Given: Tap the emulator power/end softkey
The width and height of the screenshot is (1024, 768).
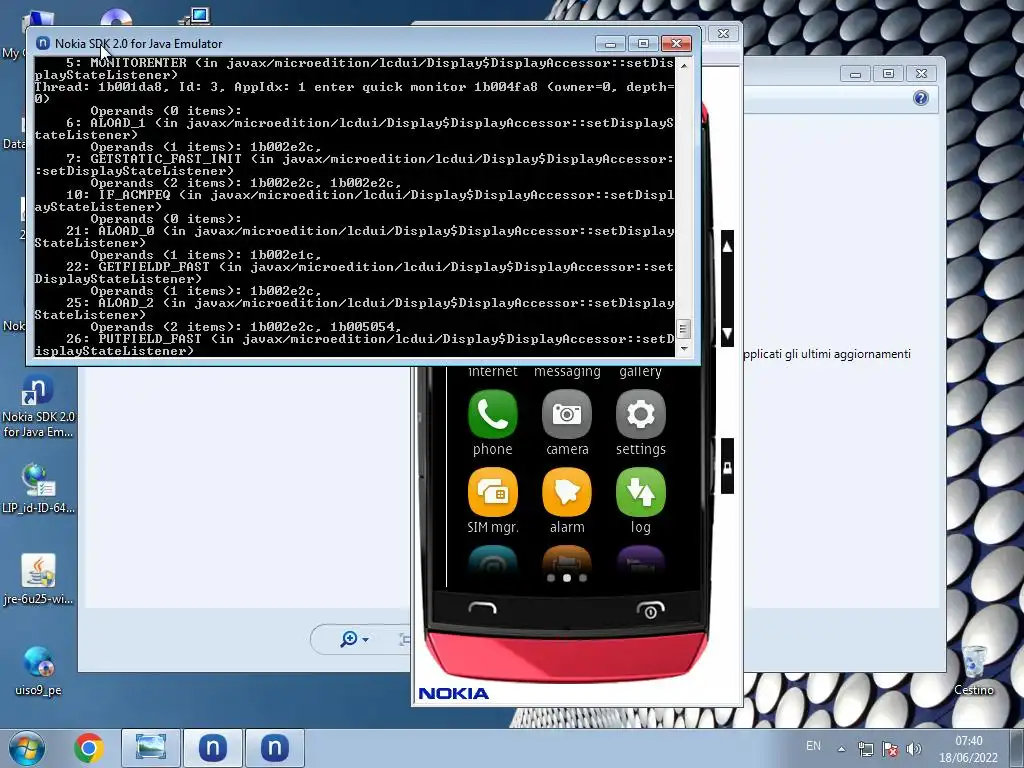Looking at the screenshot, I should 650,610.
